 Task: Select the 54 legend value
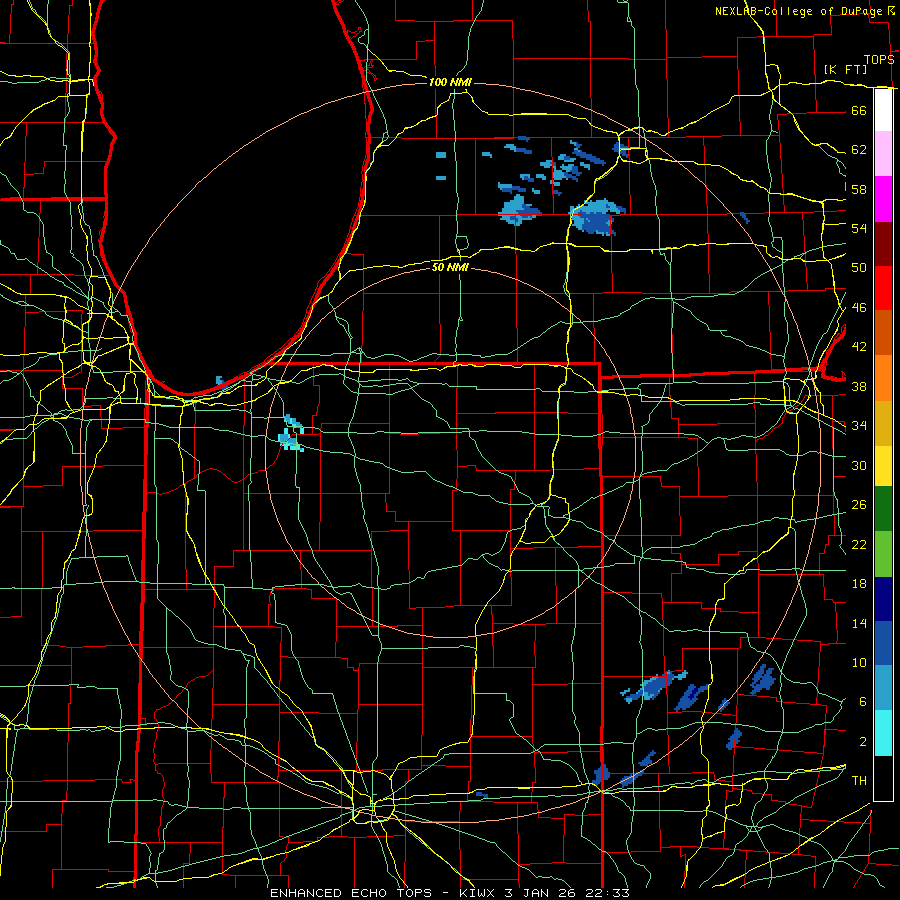point(859,228)
